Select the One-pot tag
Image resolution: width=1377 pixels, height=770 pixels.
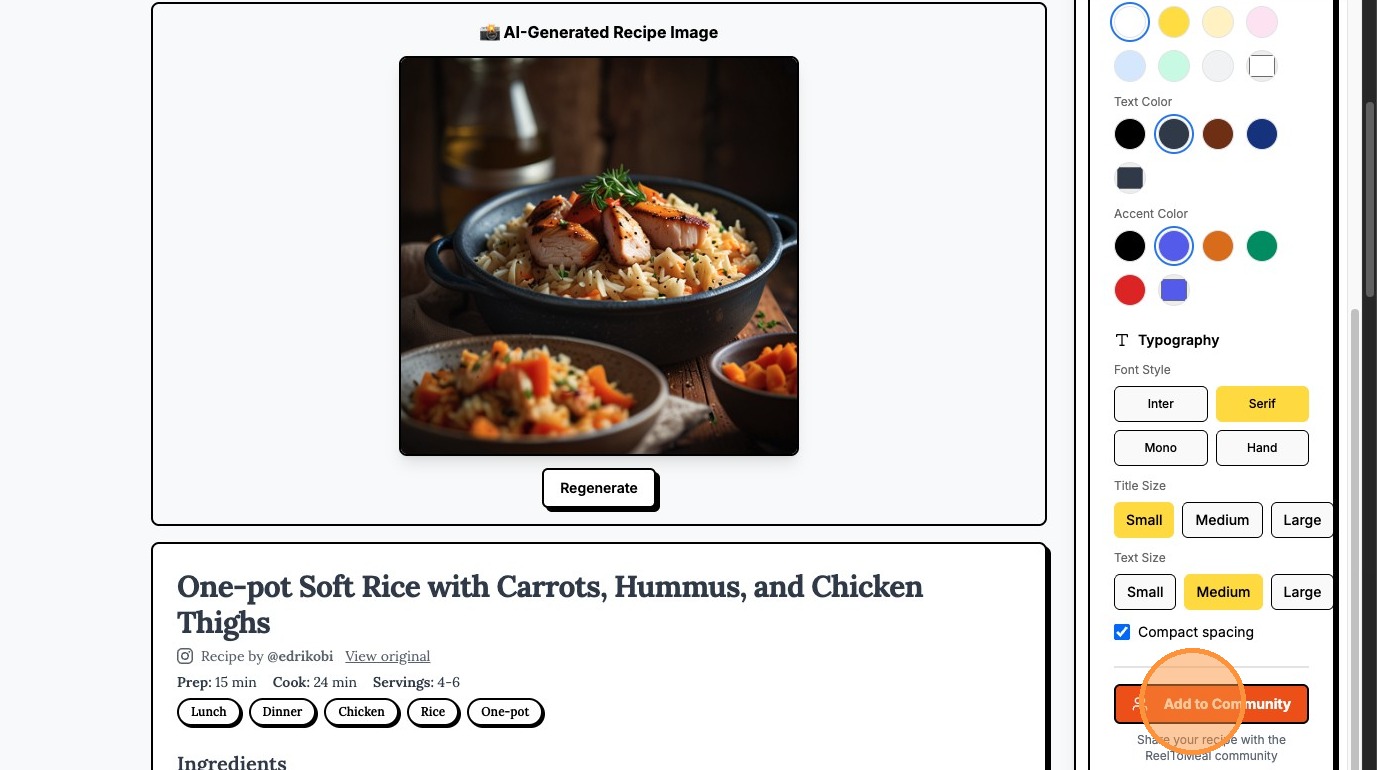pos(505,712)
